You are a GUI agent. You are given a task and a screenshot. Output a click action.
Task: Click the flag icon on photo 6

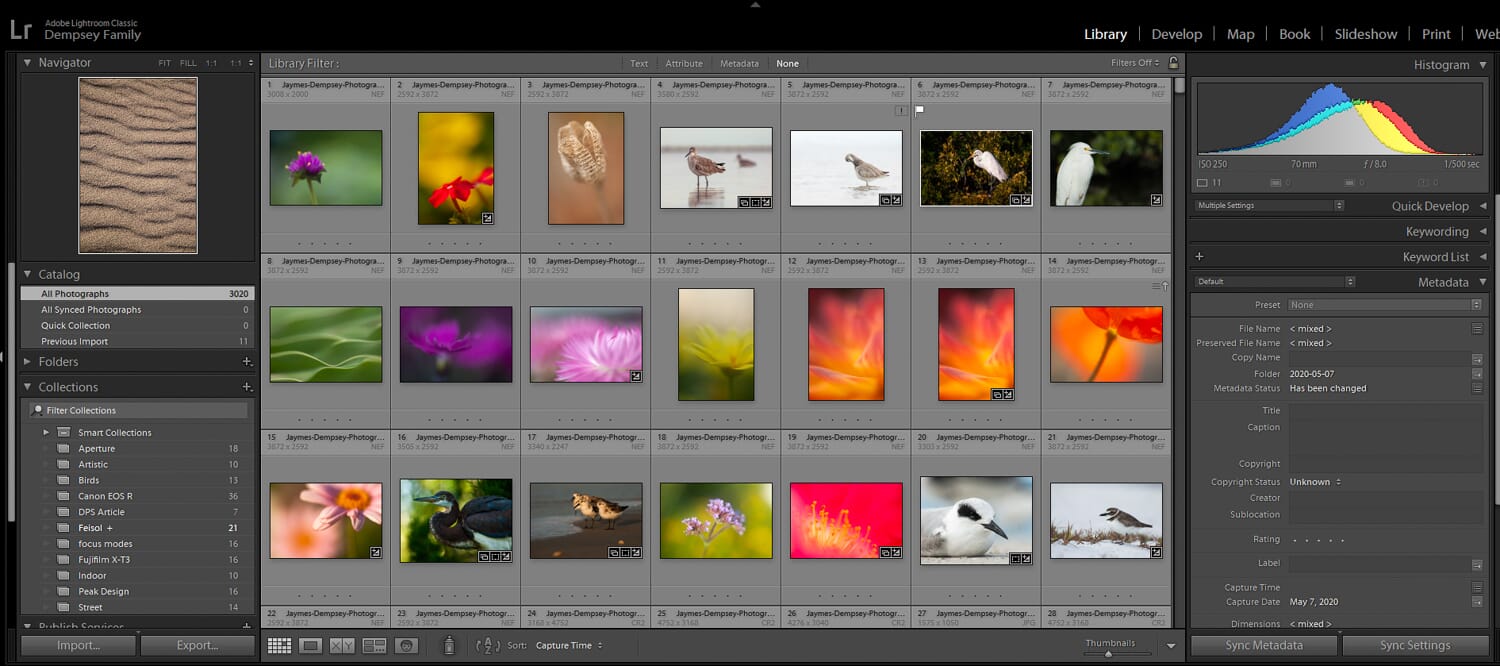point(919,111)
